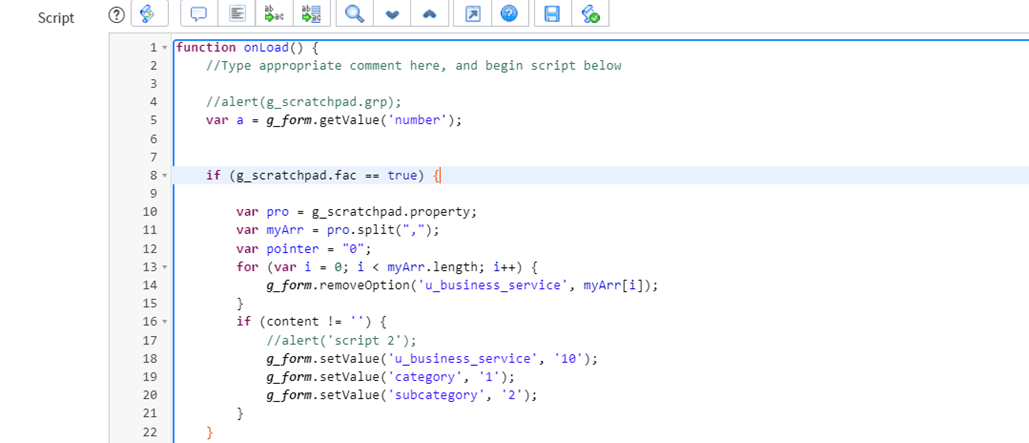Collapse the g_scratchpad.fac if block on line 8
Image resolution: width=1029 pixels, height=443 pixels.
pyautogui.click(x=165, y=176)
